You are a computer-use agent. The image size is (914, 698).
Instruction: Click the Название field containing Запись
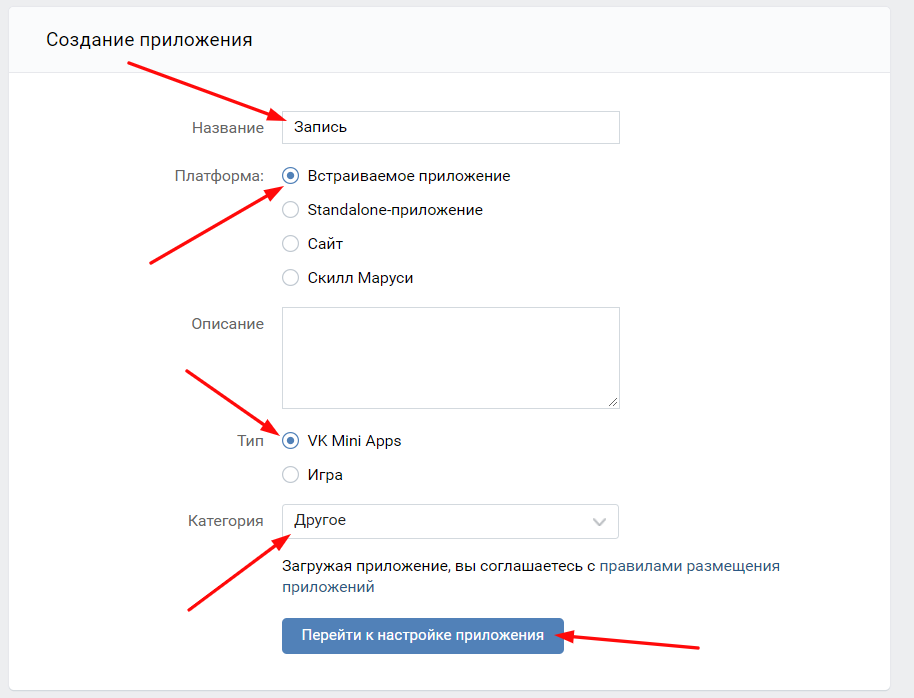pos(451,127)
